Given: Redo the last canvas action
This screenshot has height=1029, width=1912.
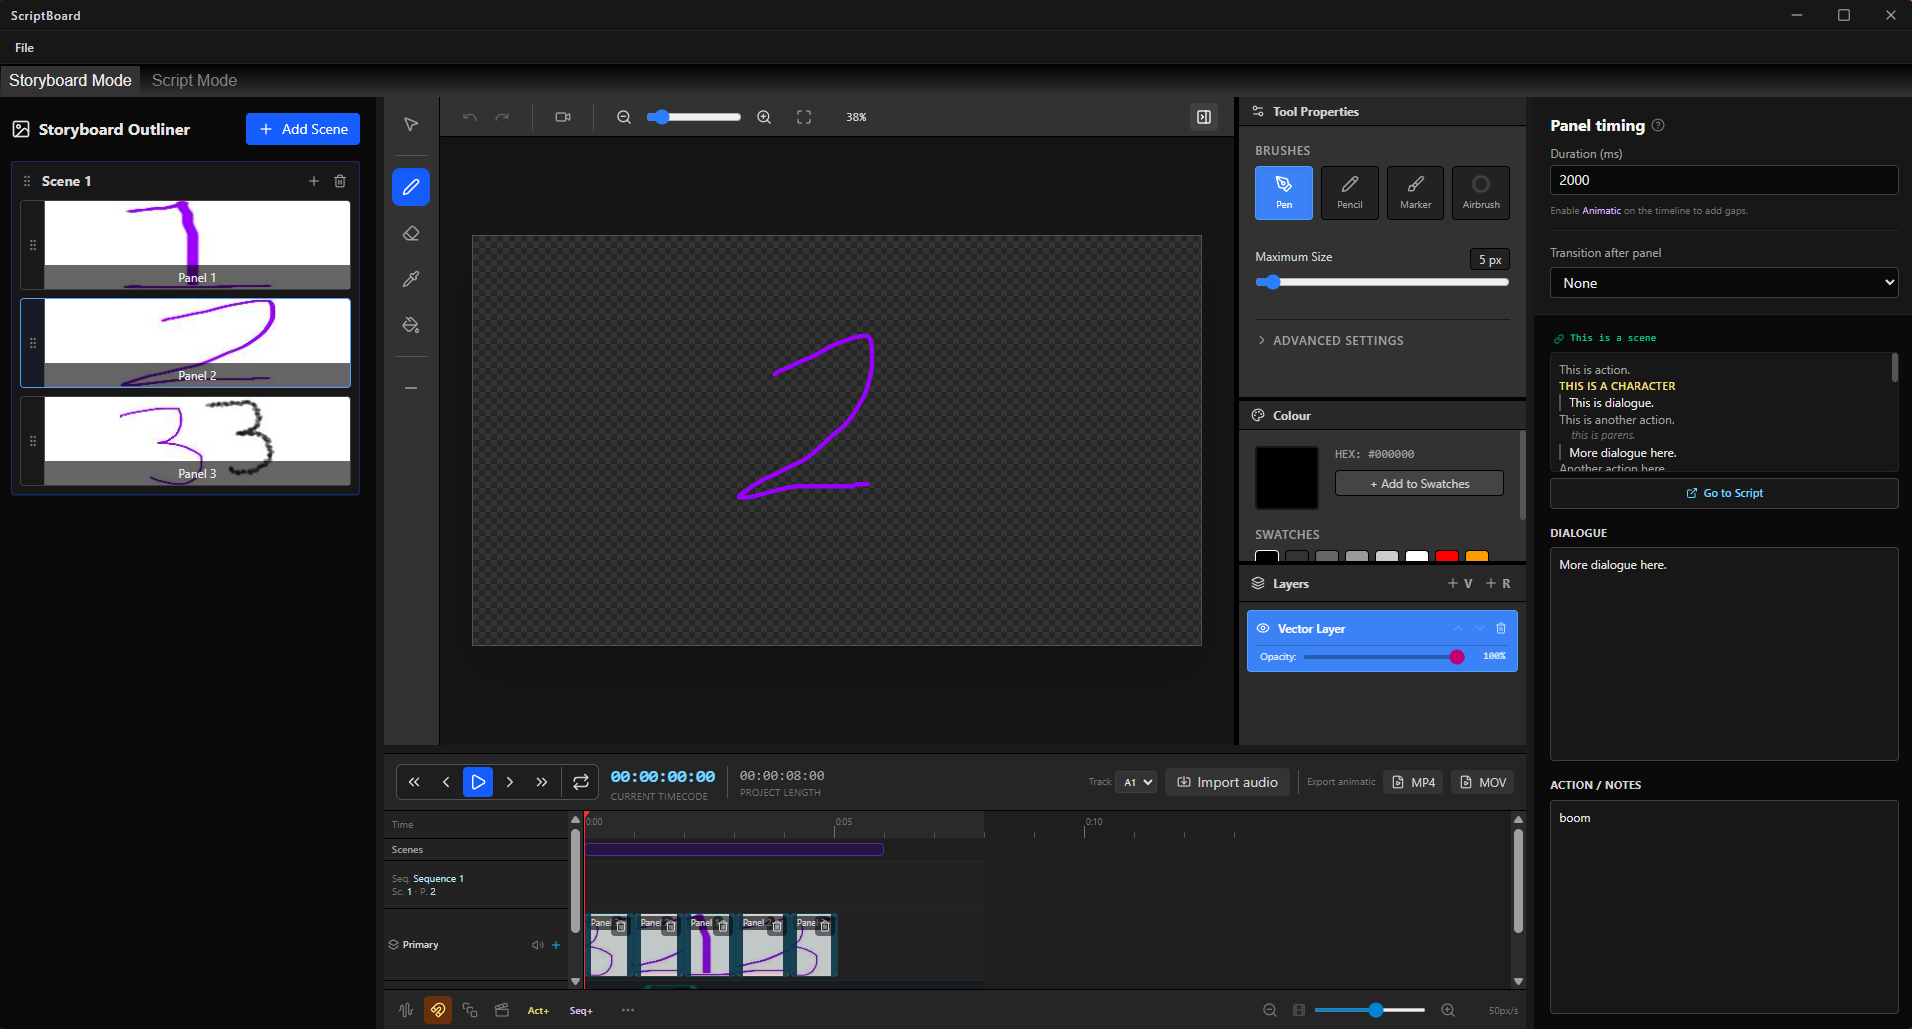Looking at the screenshot, I should click(502, 117).
